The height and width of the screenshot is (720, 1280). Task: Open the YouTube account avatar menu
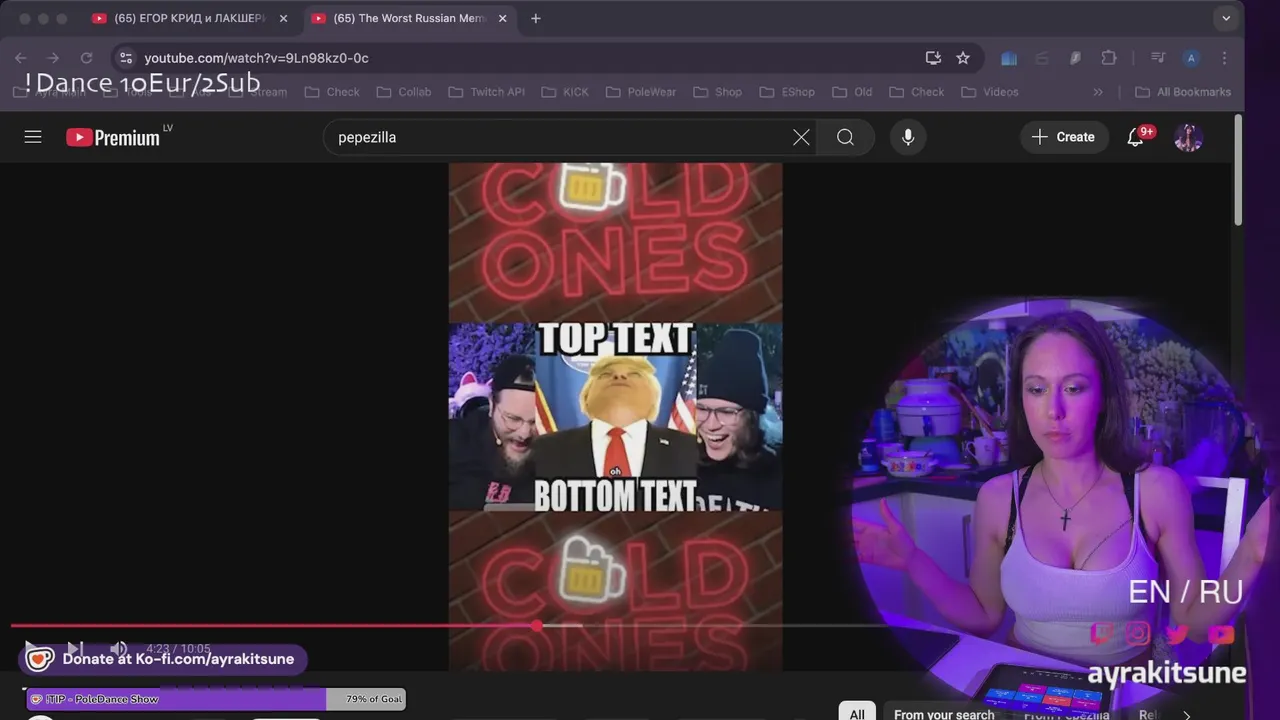click(1188, 137)
